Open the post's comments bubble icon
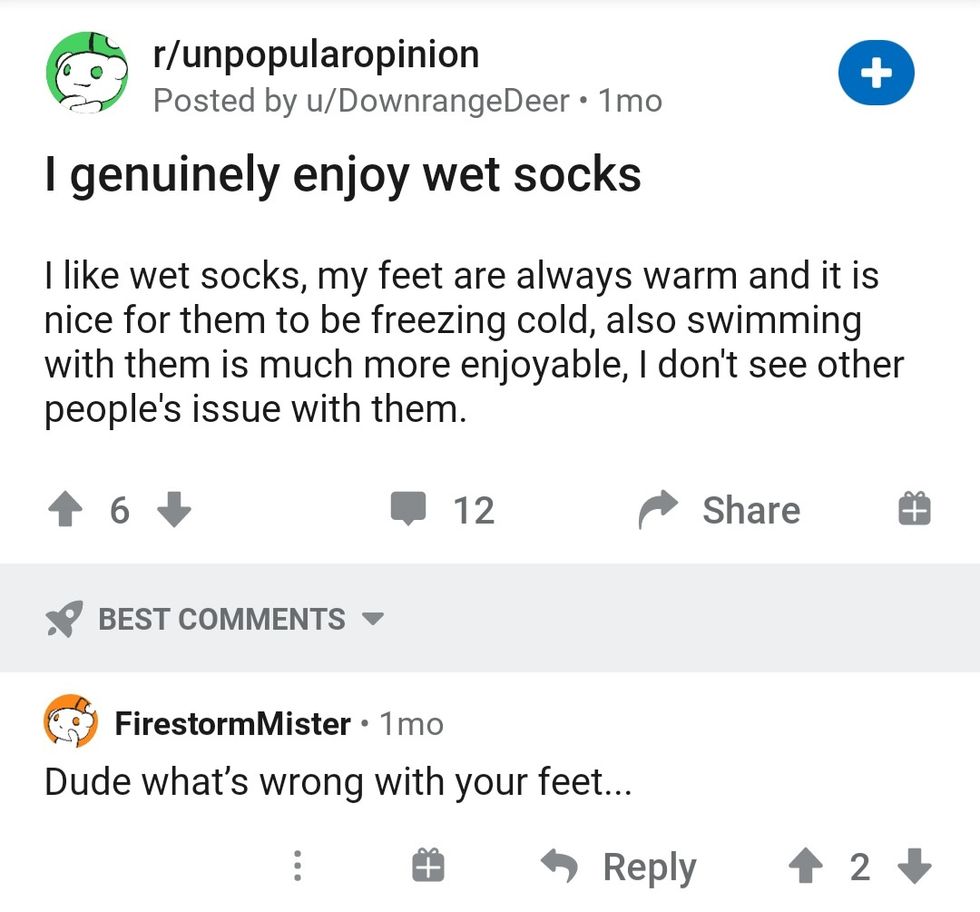The height and width of the screenshot is (912, 980). pyautogui.click(x=409, y=510)
